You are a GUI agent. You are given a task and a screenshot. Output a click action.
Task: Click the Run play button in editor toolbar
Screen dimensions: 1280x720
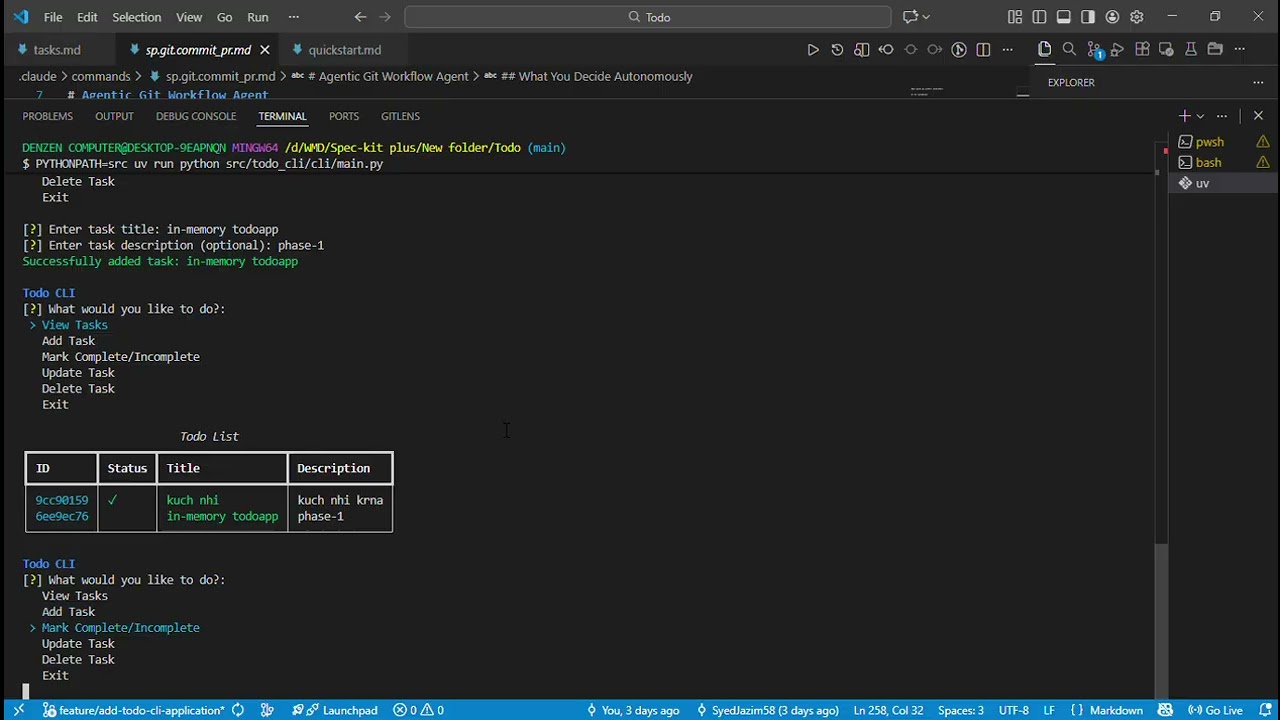click(x=813, y=50)
